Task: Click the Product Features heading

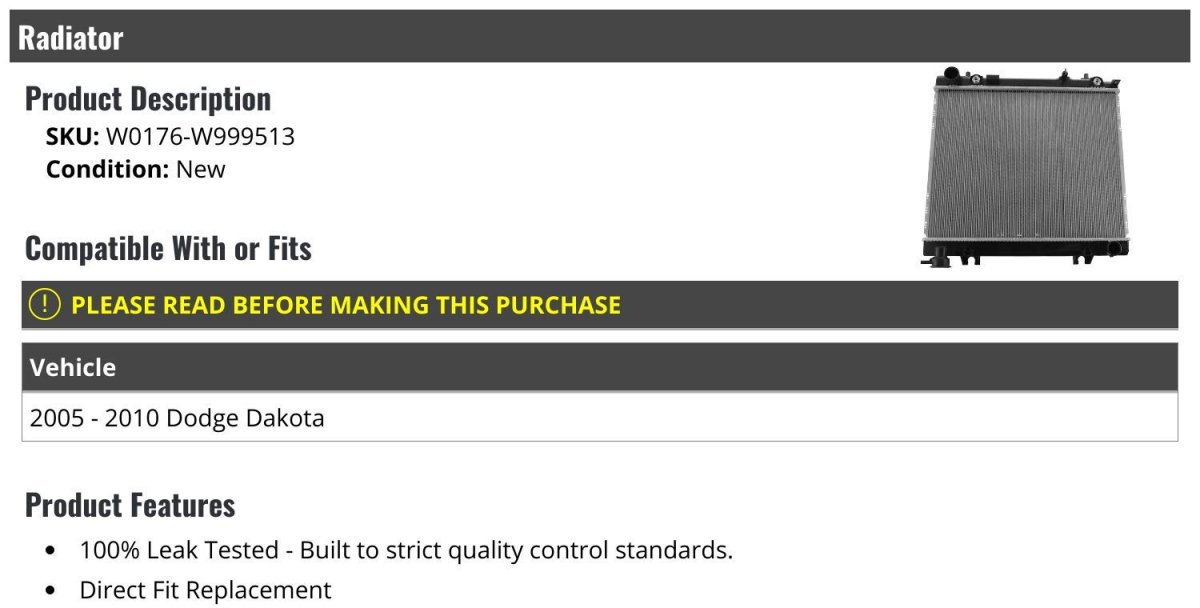Action: (130, 505)
